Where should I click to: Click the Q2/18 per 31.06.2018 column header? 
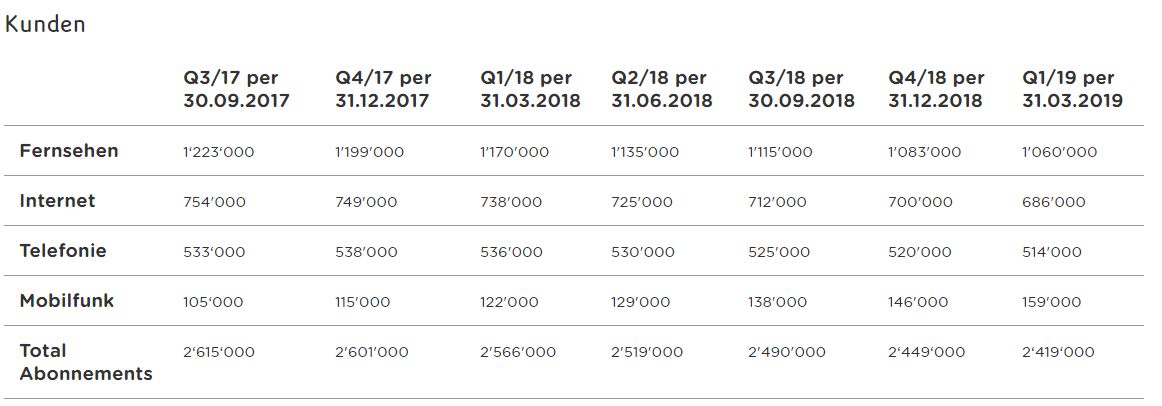(661, 89)
